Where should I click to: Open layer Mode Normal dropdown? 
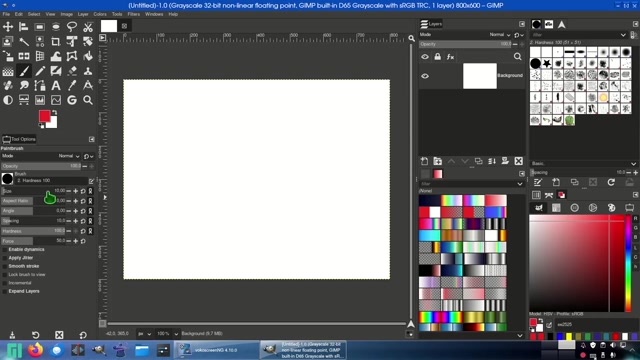click(500, 35)
